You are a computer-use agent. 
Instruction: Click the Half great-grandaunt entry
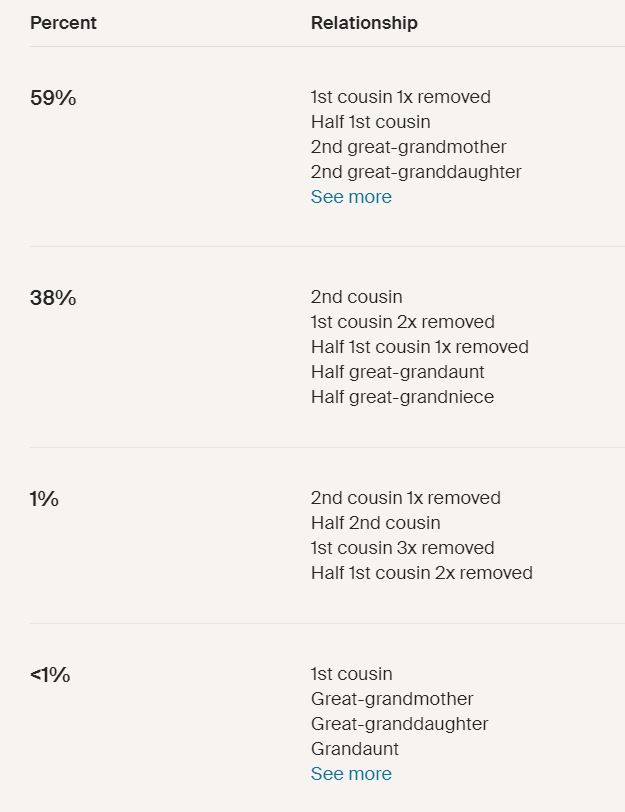[398, 372]
